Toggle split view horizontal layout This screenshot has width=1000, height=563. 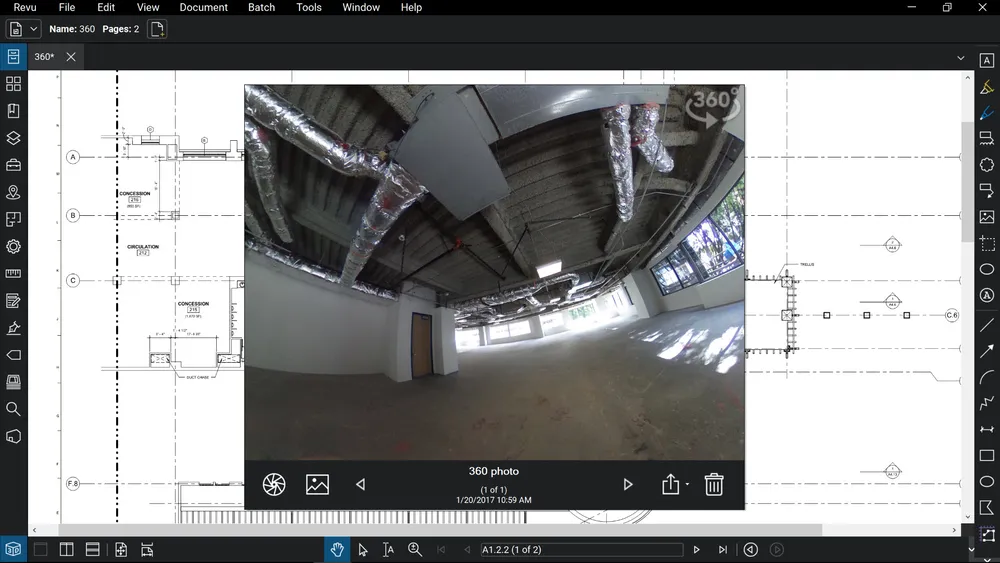[x=92, y=550]
